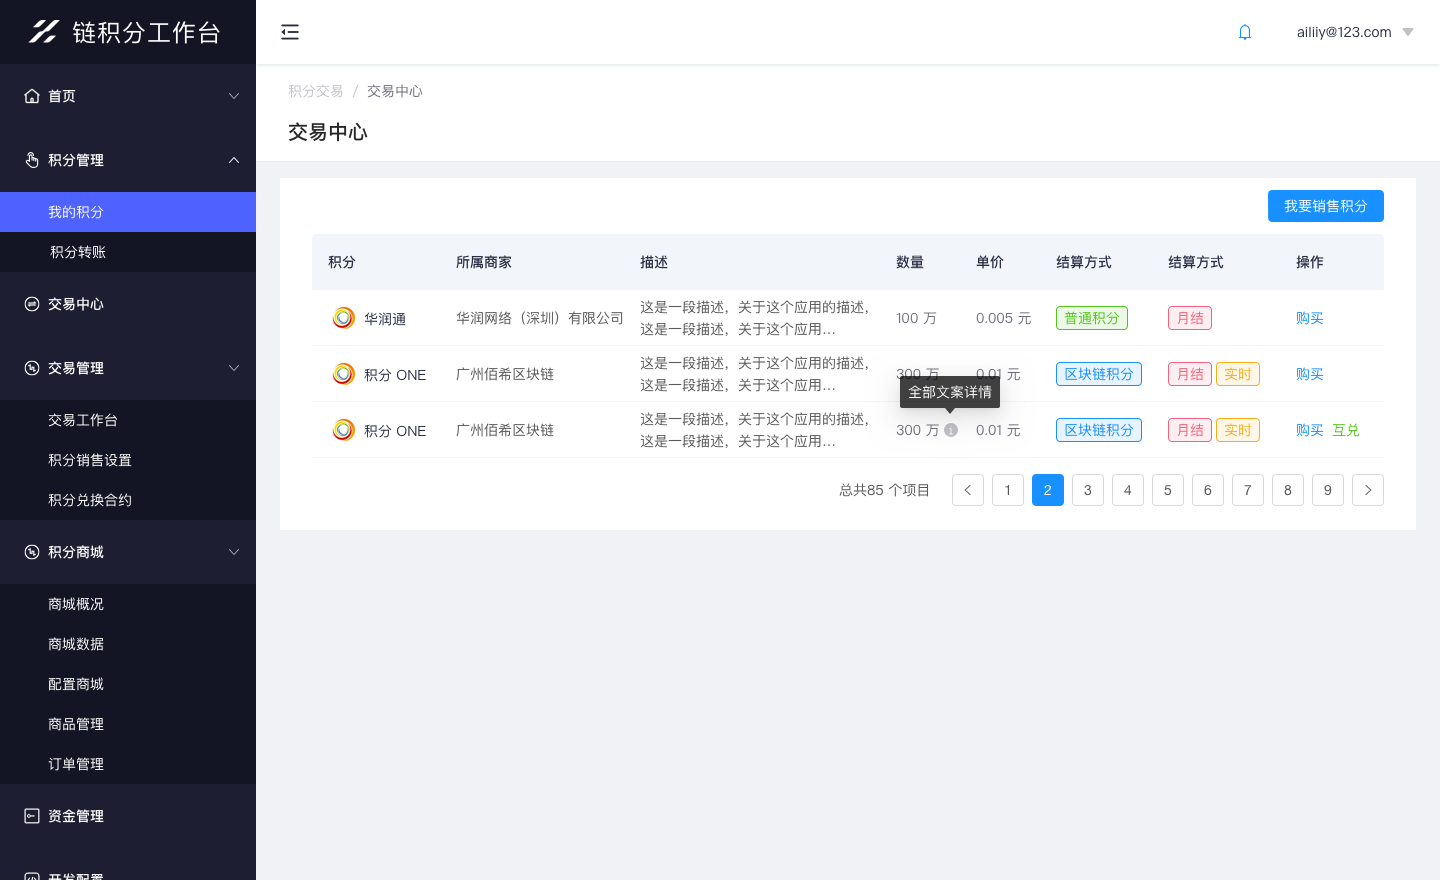Image resolution: width=1440 pixels, height=880 pixels.
Task: Click 区块链积分 tag in last row
Action: tap(1099, 430)
